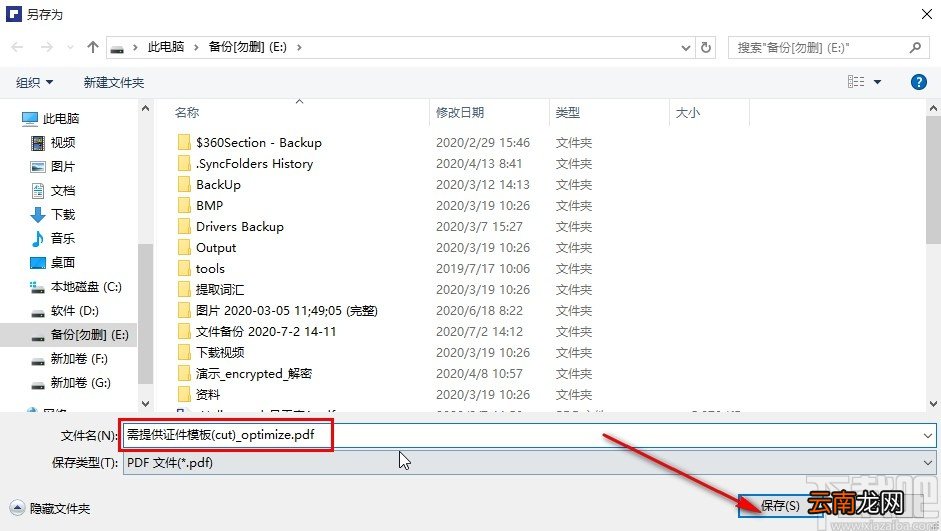Open 文档 in navigation pane
This screenshot has height=531, width=941.
tap(53, 190)
